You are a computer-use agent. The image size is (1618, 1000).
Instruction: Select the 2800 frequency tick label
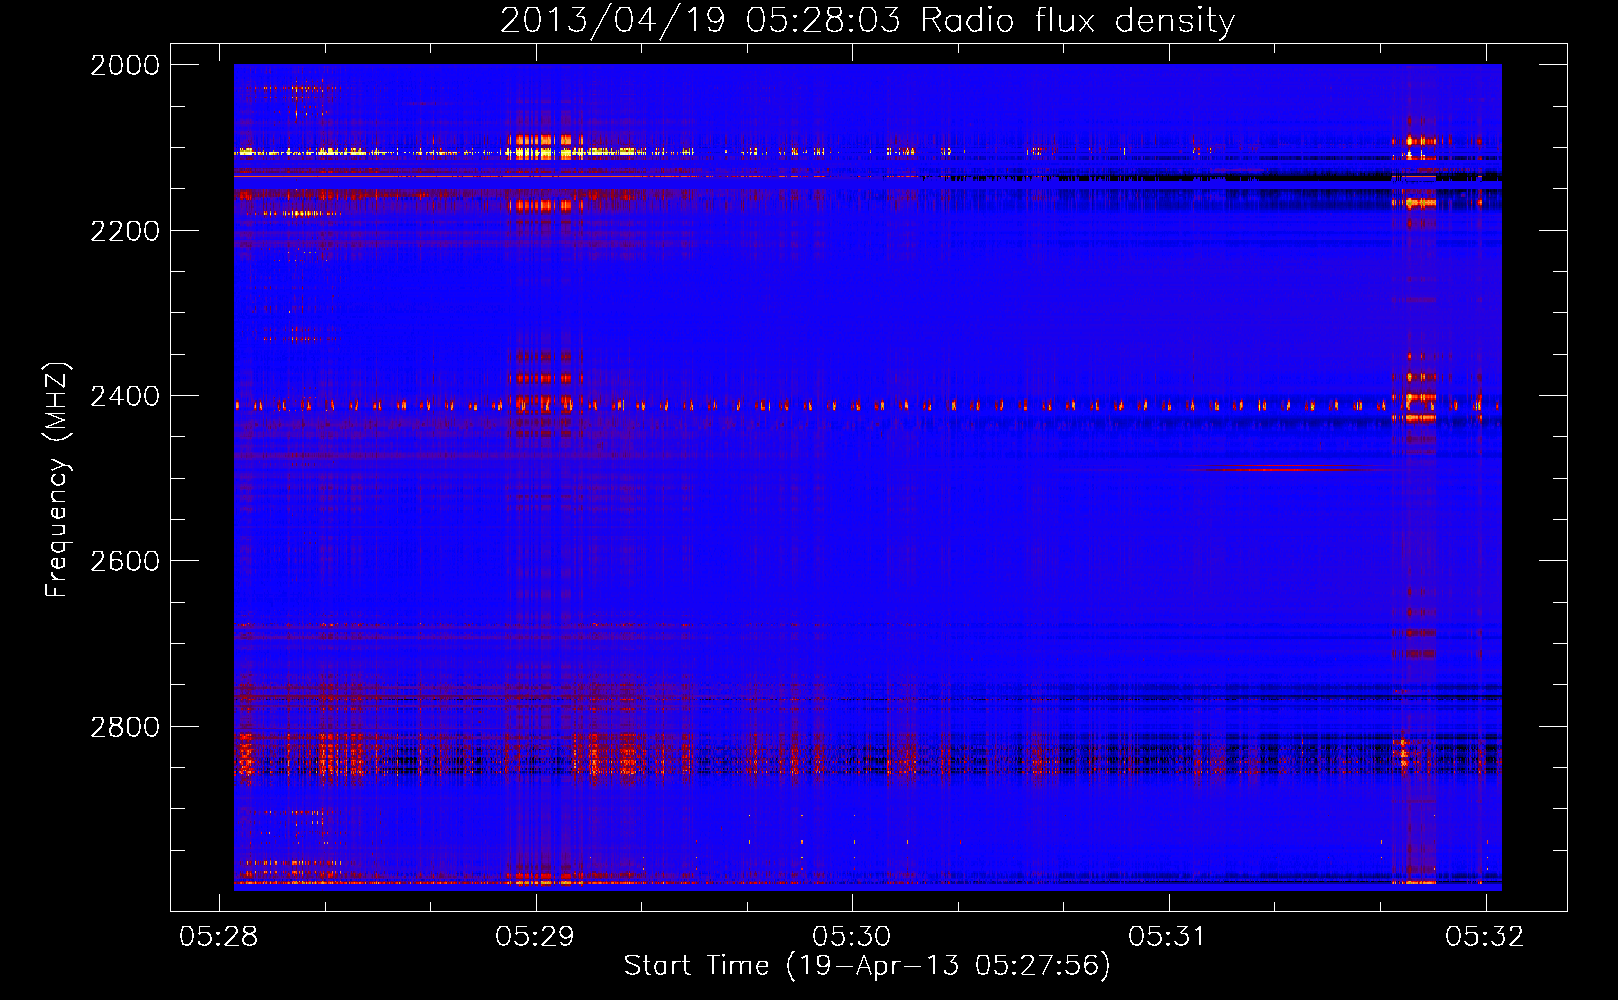125,727
